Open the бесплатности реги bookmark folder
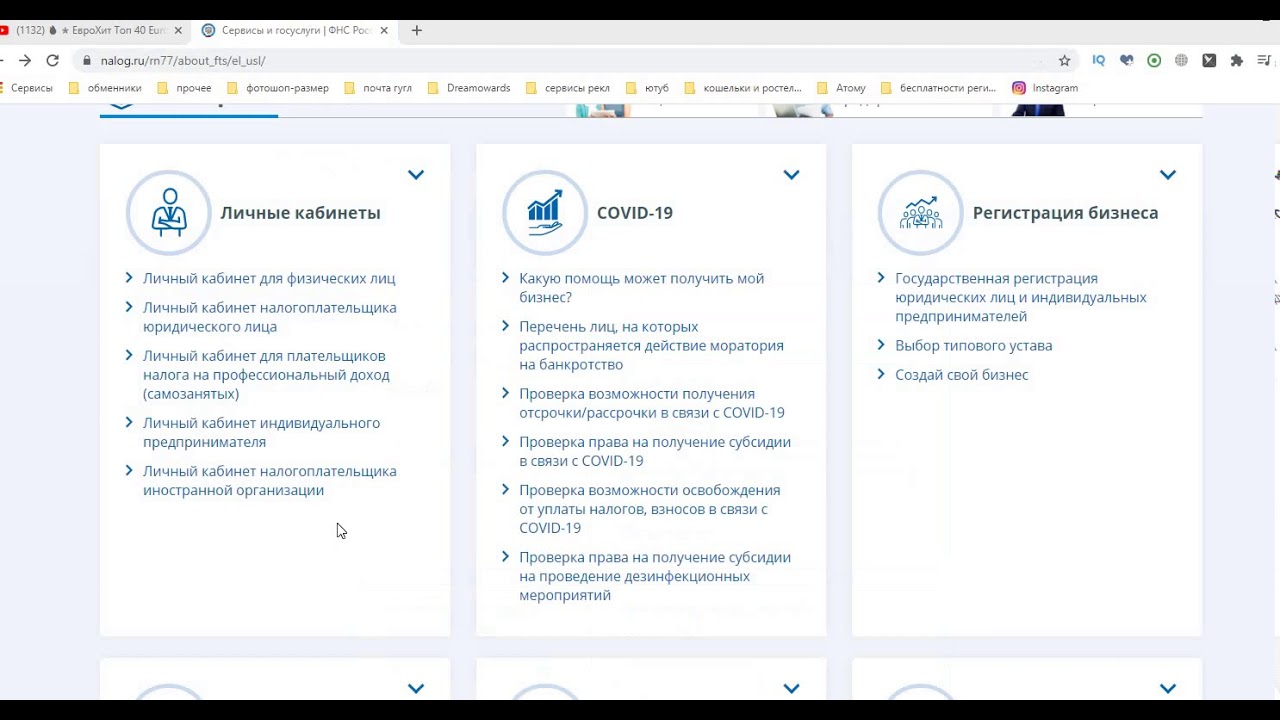Viewport: 1280px width, 720px height. [938, 88]
